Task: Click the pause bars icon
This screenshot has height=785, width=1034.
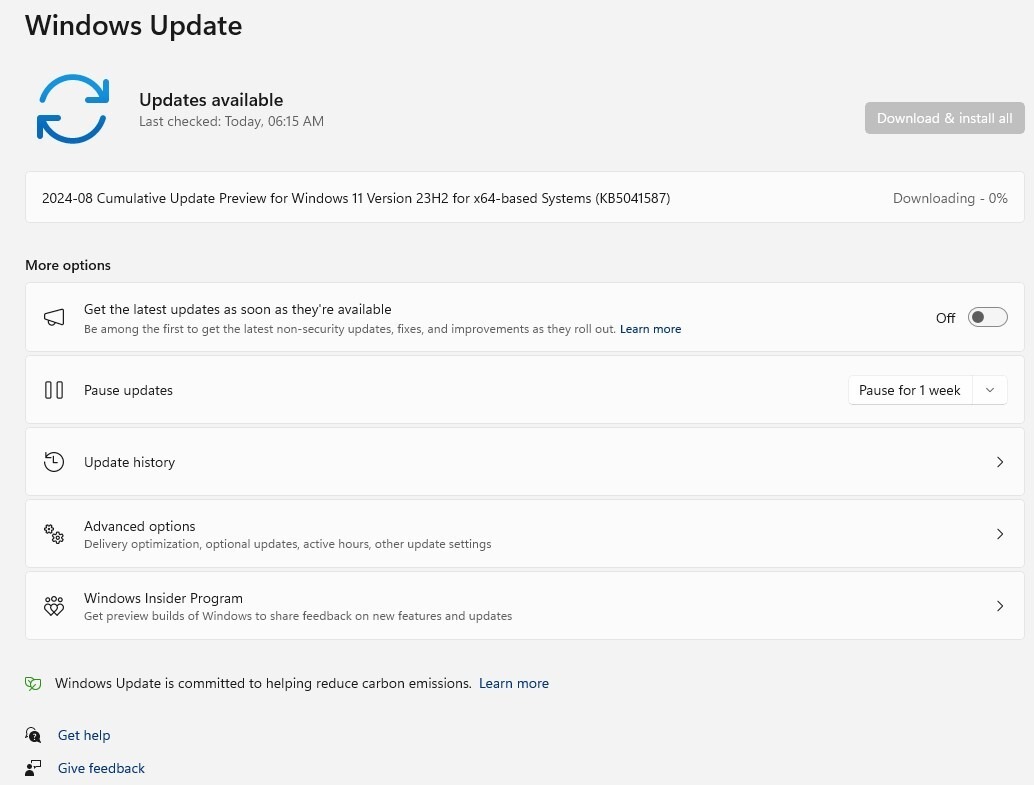Action: 54,390
